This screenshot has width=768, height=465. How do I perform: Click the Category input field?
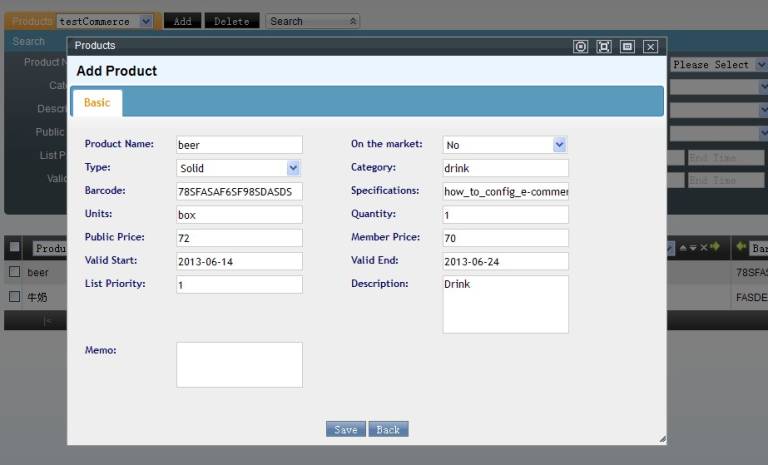tap(505, 168)
